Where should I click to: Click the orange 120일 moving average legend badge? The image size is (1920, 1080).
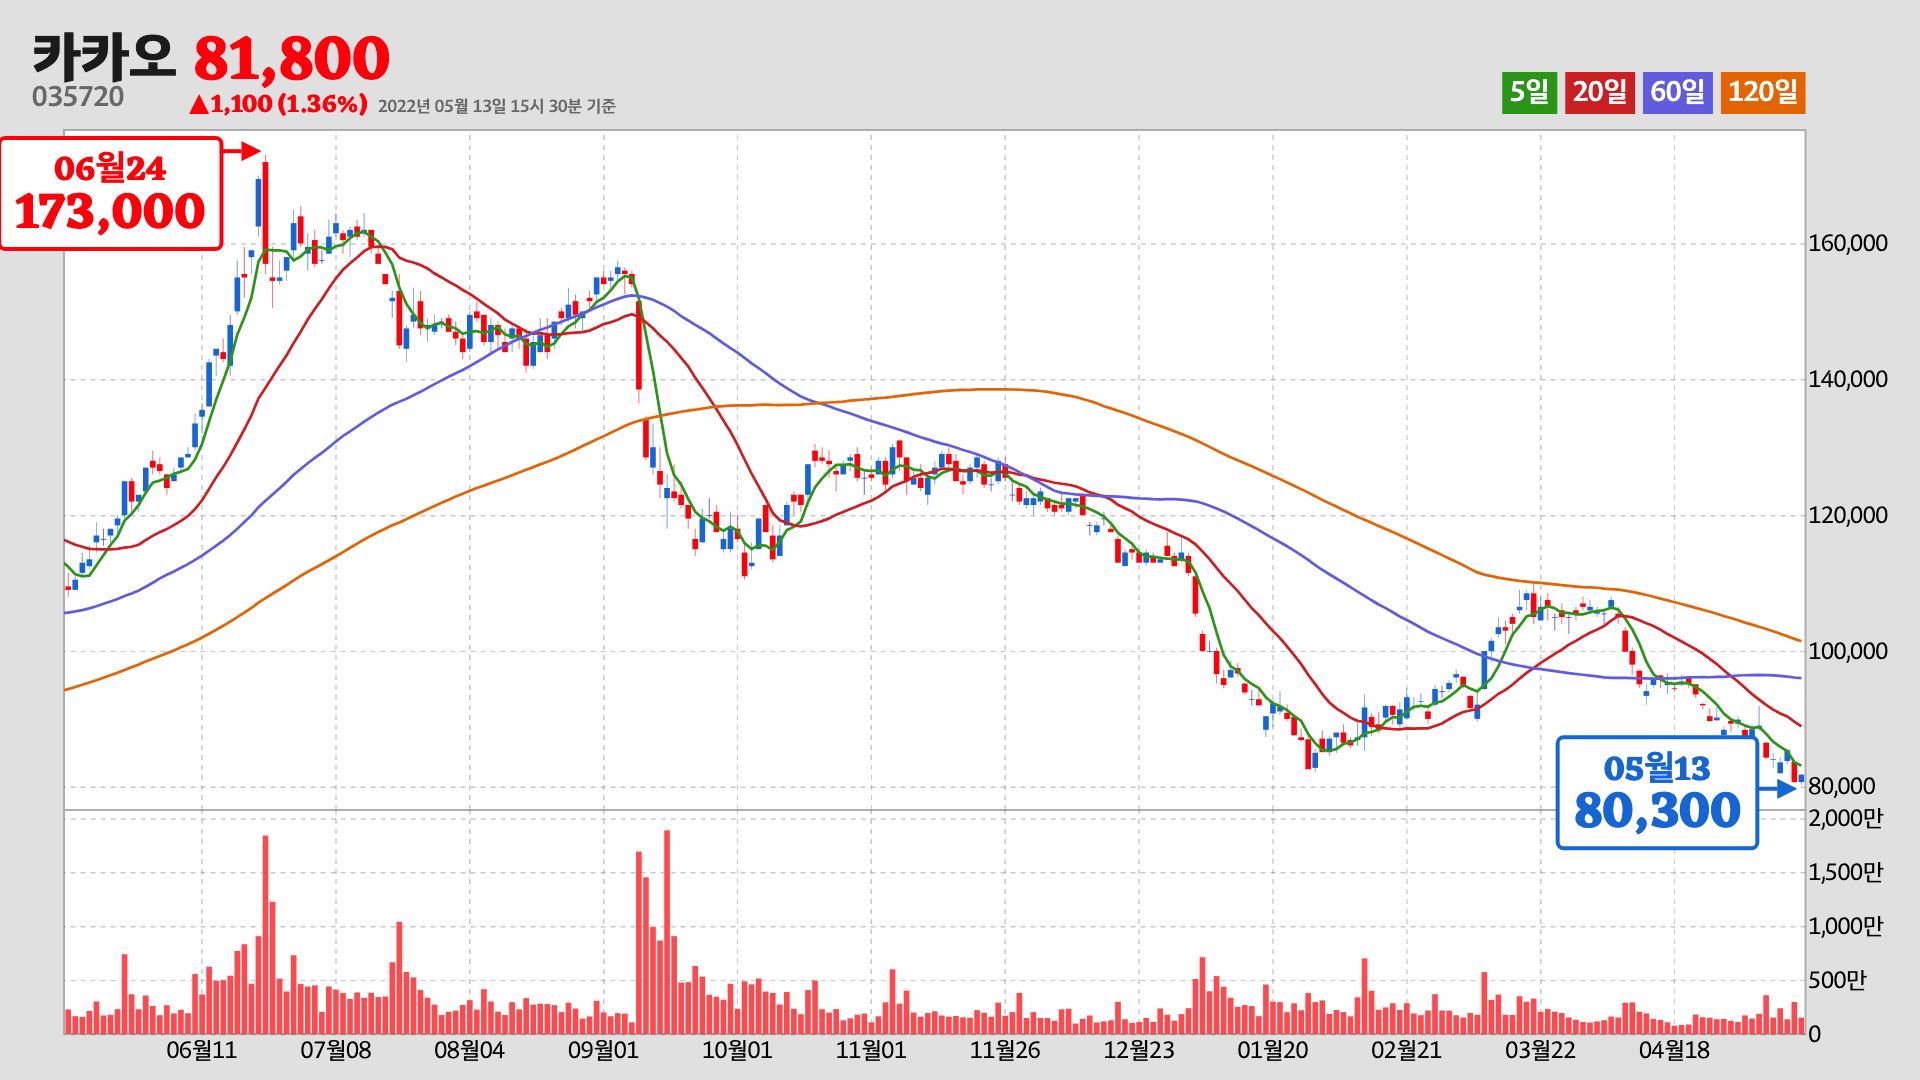[x=1763, y=93]
